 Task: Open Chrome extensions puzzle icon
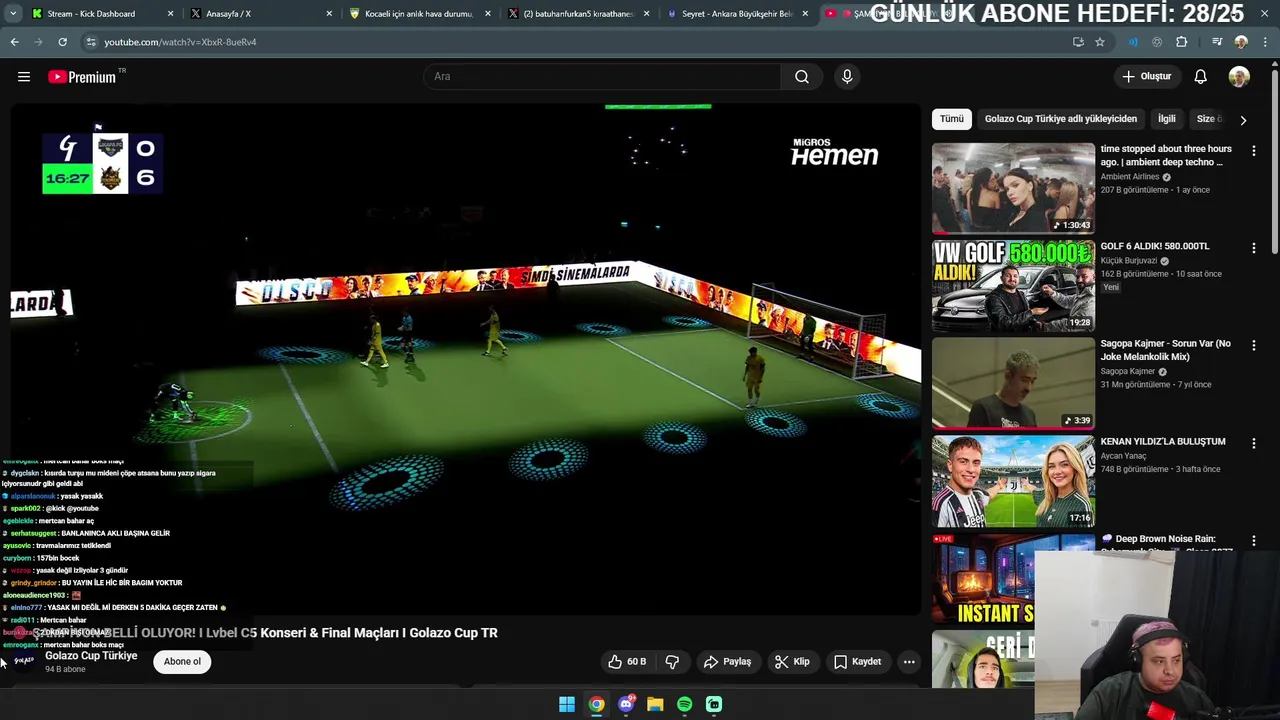1182,42
